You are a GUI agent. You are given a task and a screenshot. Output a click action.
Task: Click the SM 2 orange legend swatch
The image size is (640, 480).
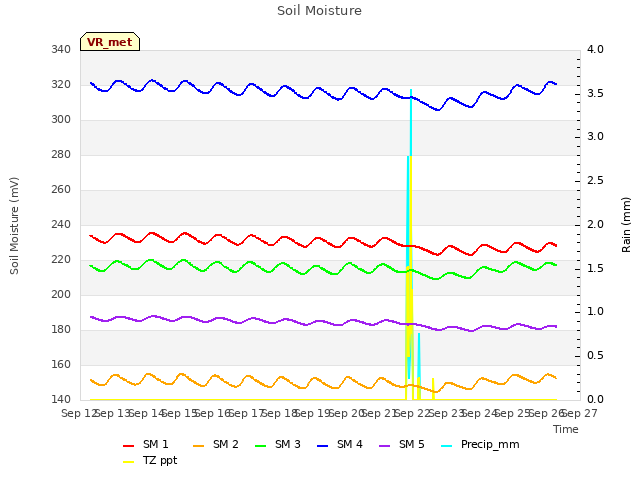point(198,446)
